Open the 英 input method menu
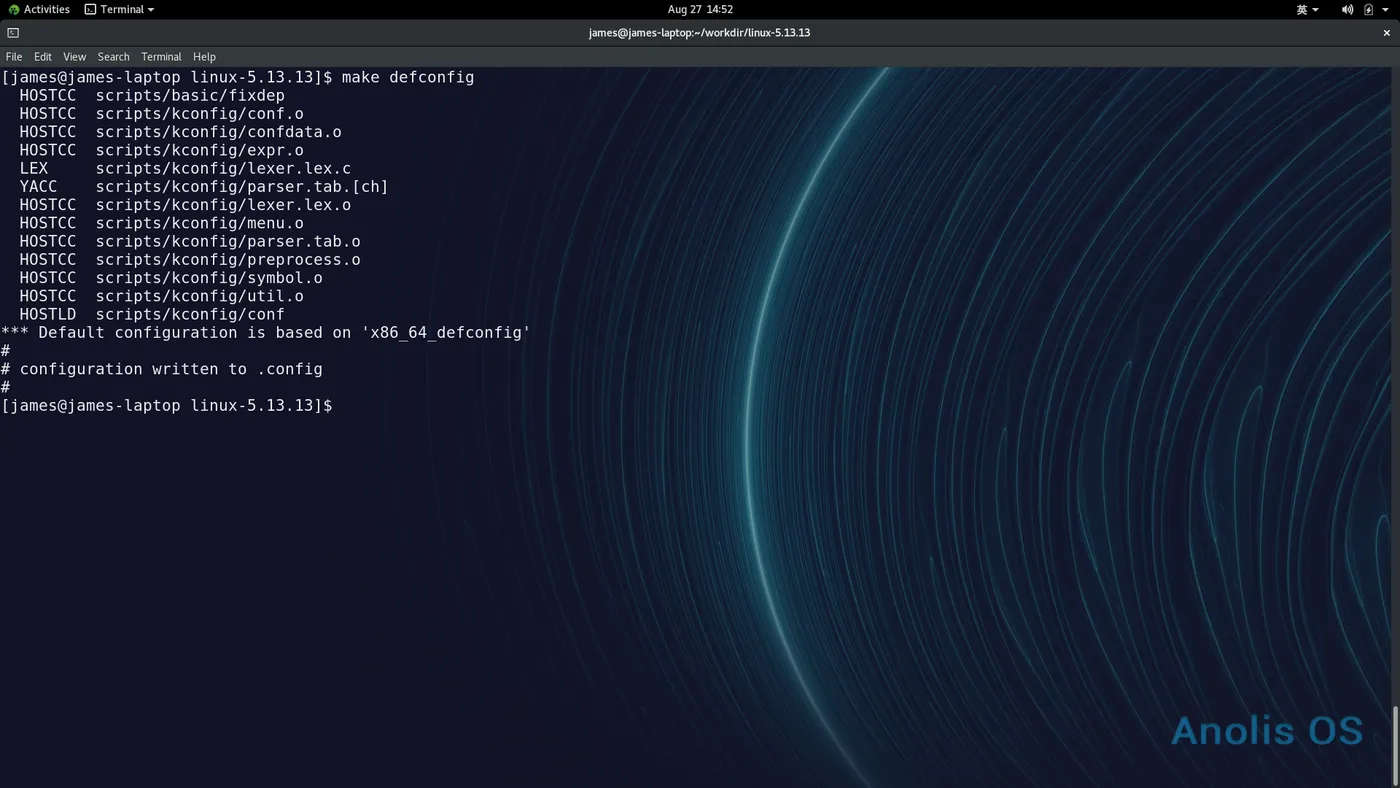This screenshot has height=788, width=1400. 1307,9
